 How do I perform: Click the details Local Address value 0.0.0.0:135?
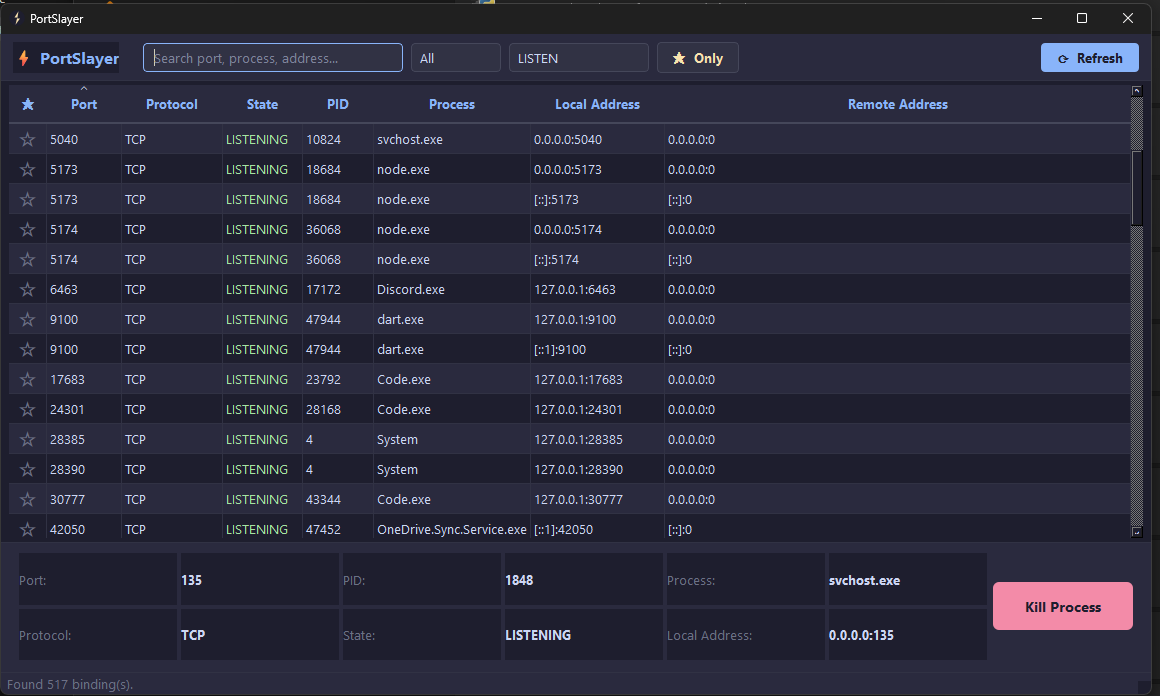click(860, 635)
